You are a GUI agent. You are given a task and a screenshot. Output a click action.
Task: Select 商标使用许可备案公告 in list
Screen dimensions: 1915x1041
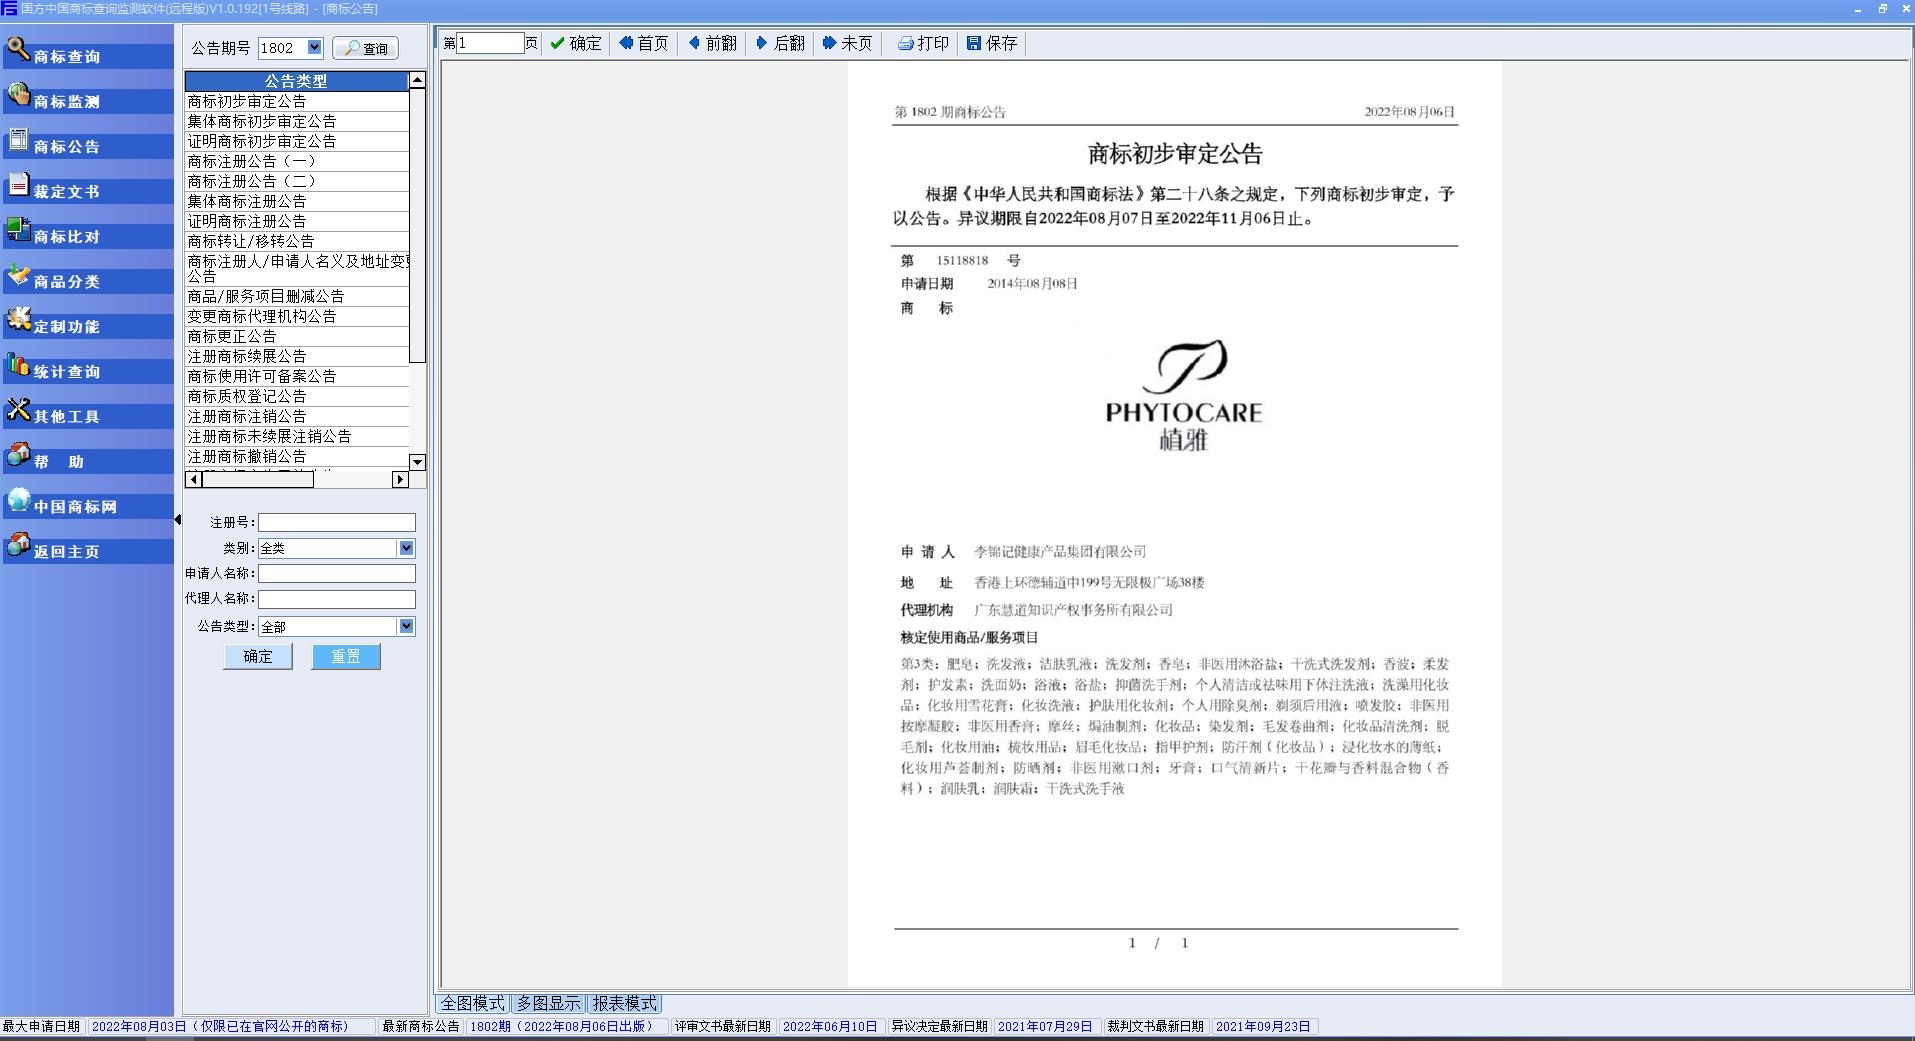point(297,376)
